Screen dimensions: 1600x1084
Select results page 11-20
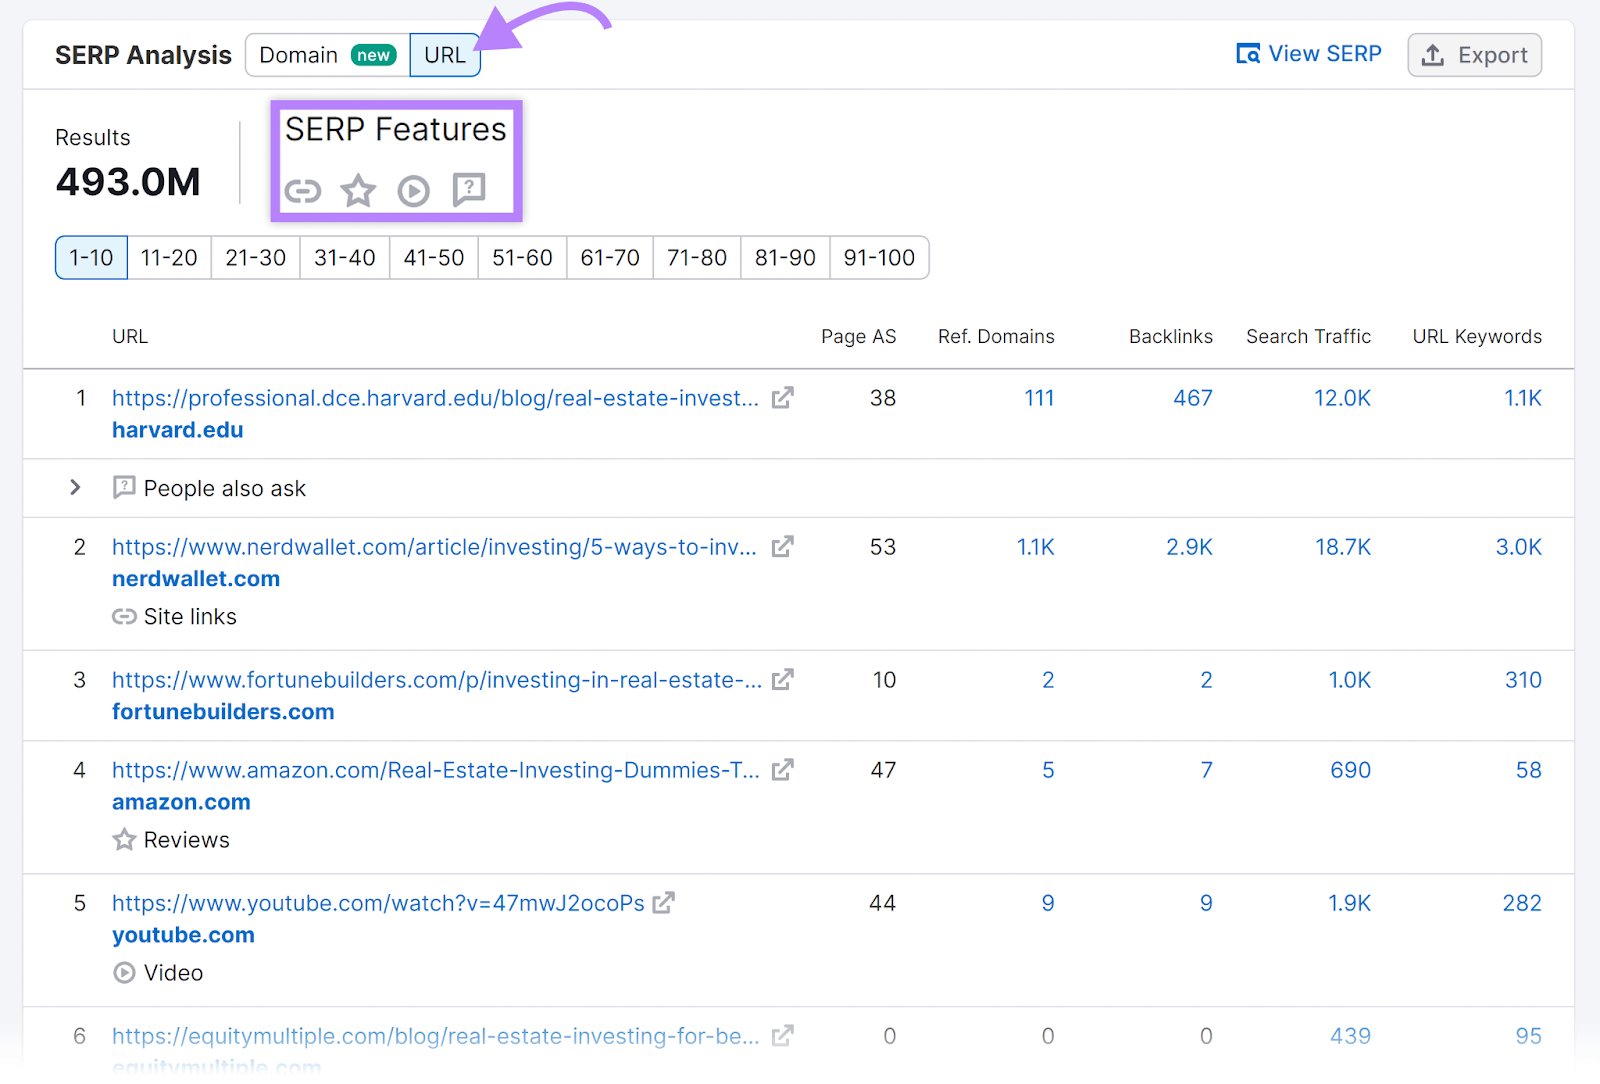click(169, 258)
